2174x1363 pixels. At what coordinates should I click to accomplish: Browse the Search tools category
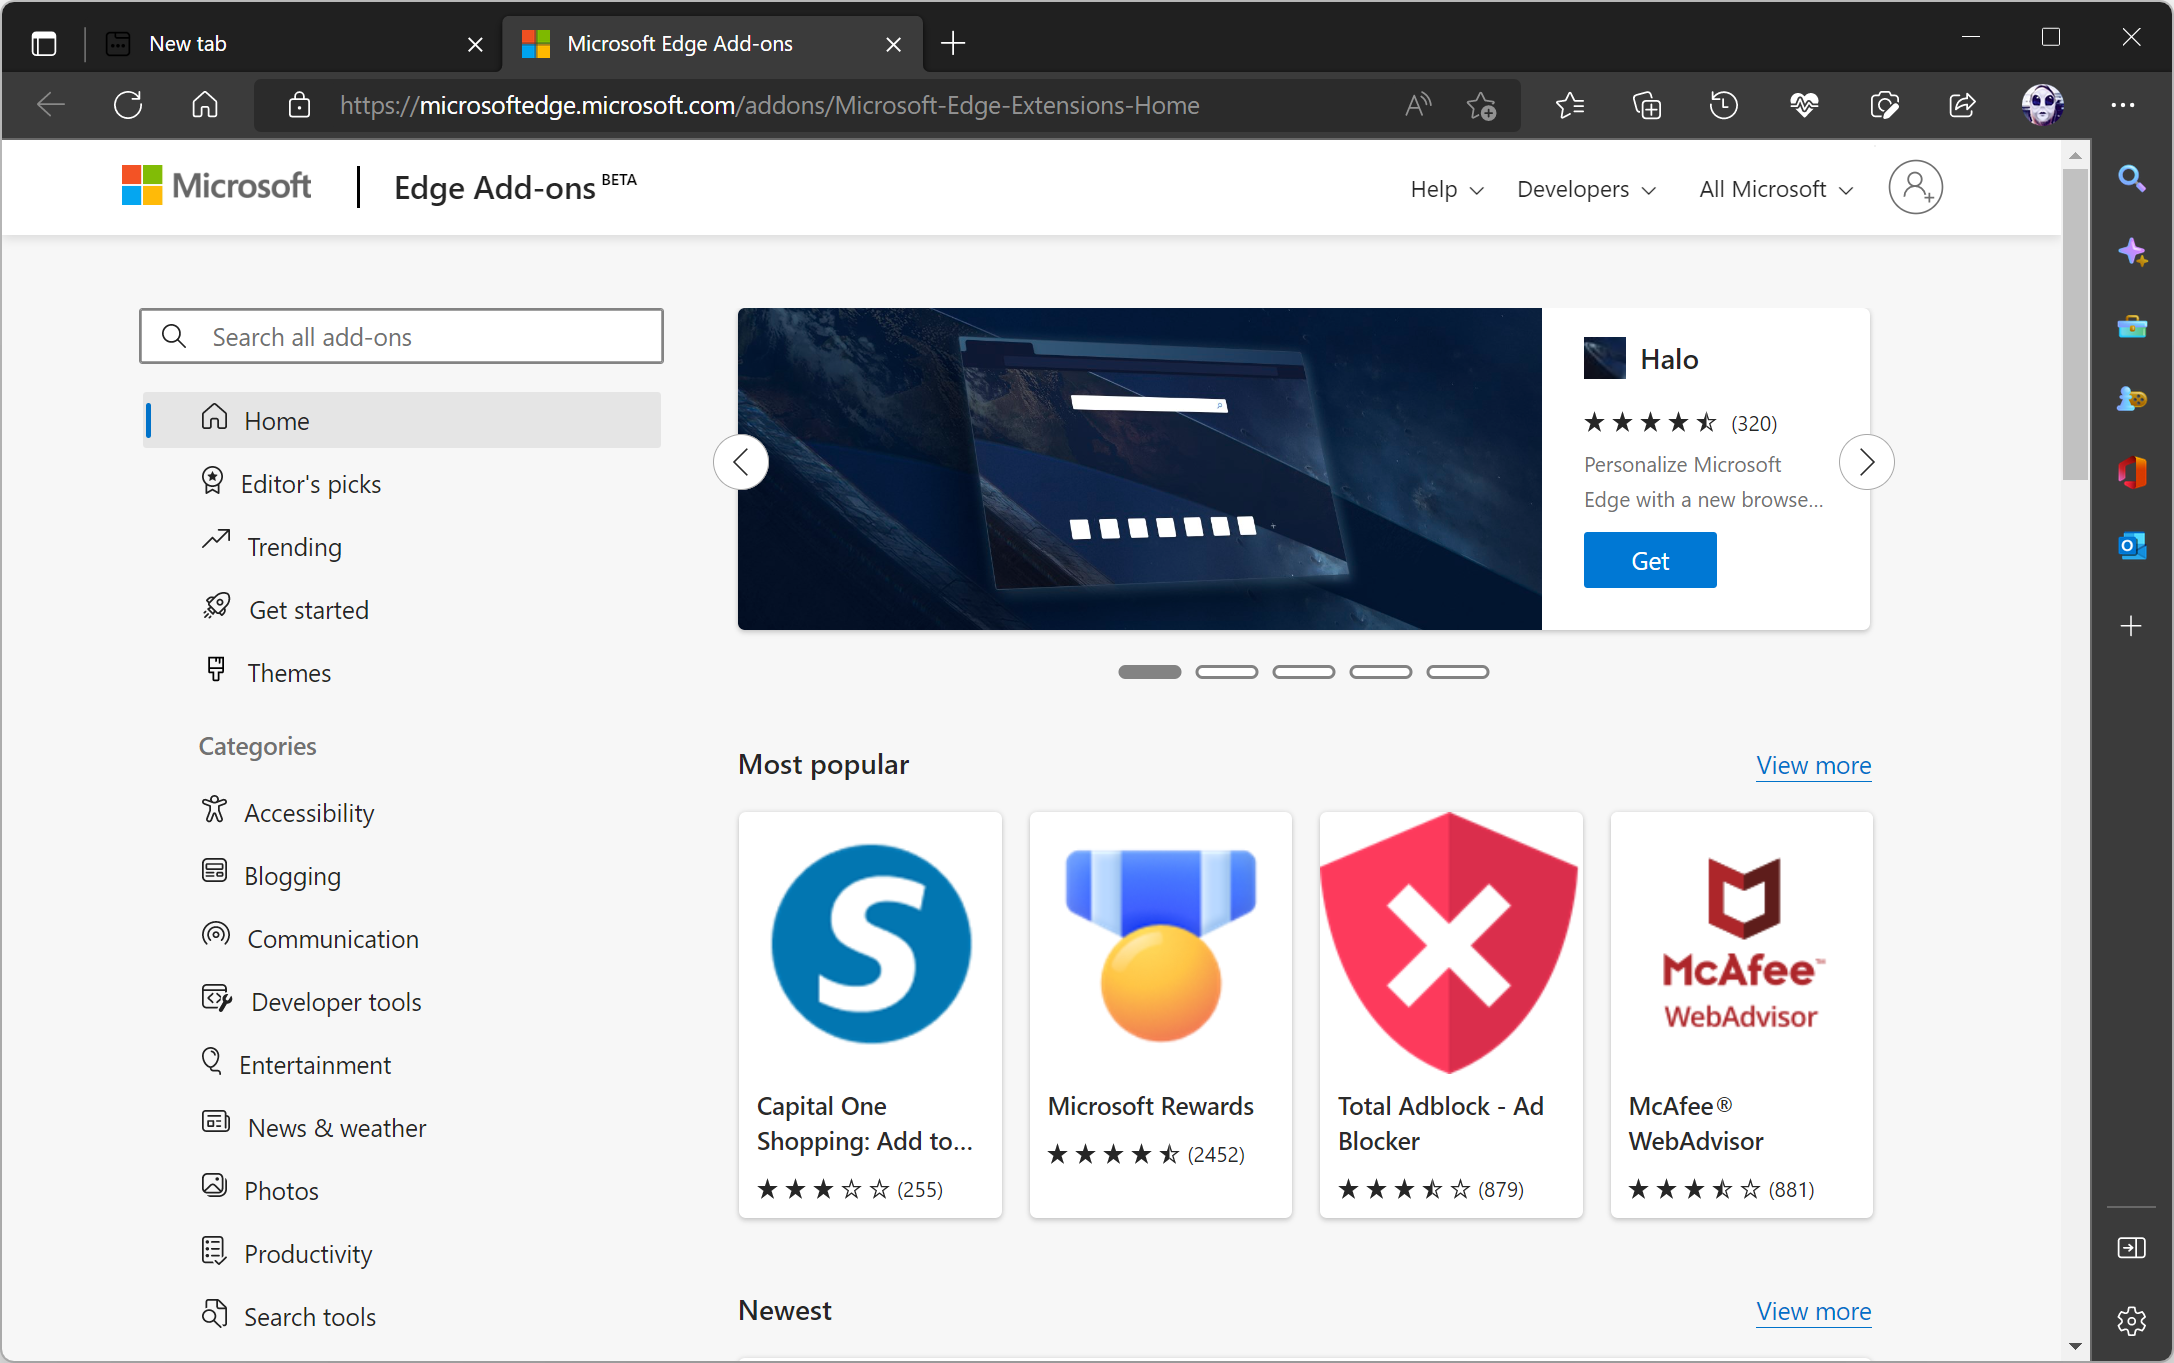click(288, 1317)
